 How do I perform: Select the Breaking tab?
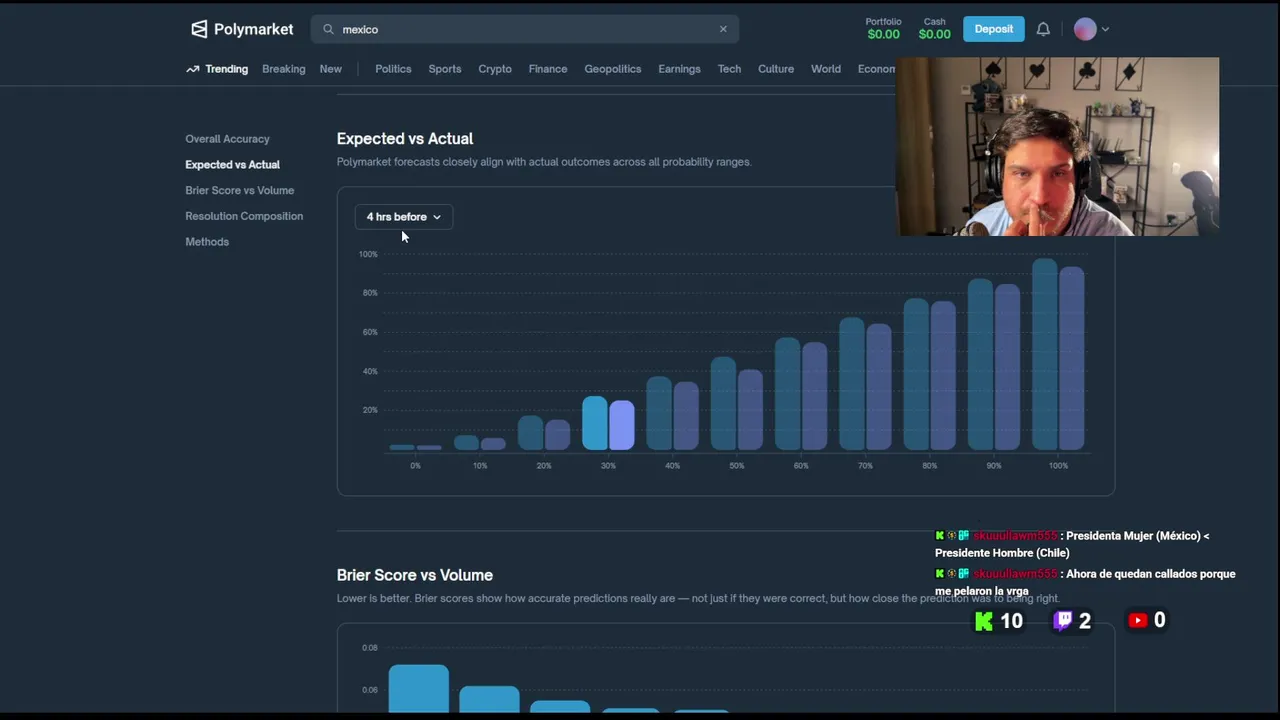tap(283, 69)
